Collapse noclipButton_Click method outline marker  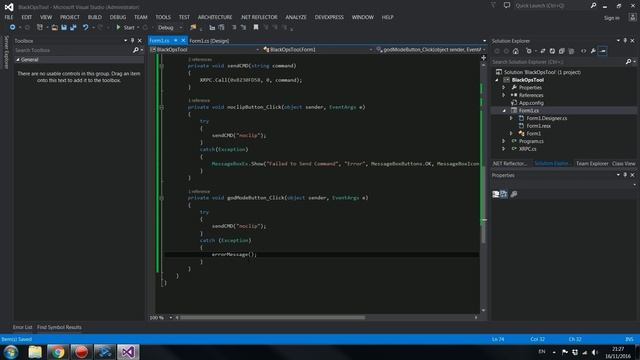[x=162, y=107]
